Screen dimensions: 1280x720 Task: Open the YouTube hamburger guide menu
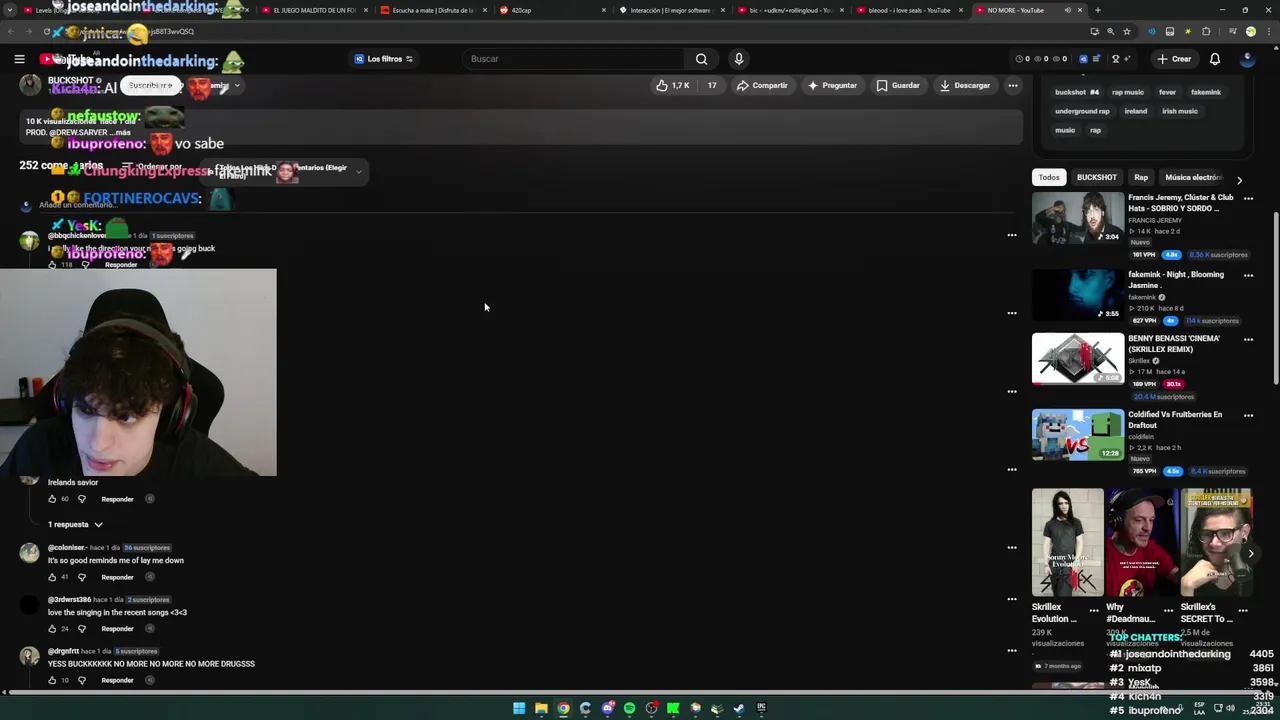(x=19, y=59)
